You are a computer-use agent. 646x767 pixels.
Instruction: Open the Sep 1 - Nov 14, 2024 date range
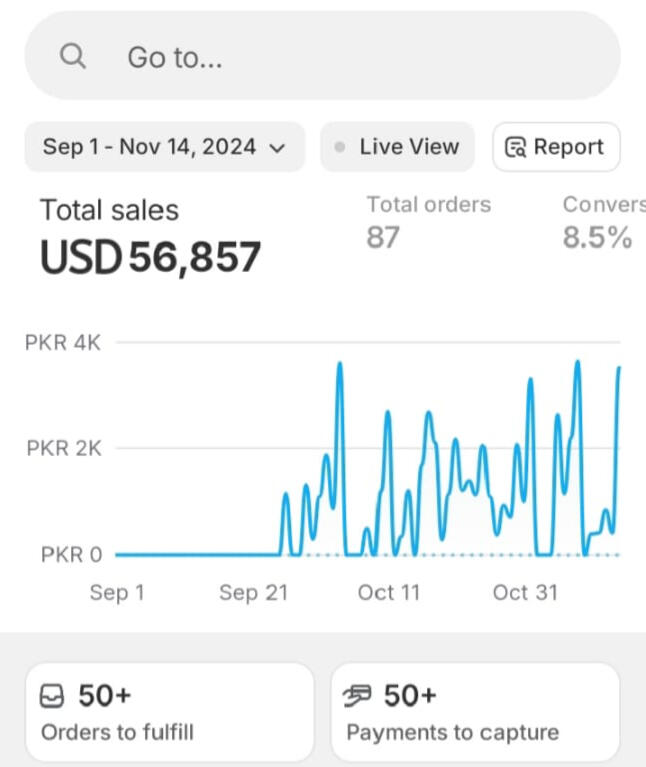(x=150, y=147)
